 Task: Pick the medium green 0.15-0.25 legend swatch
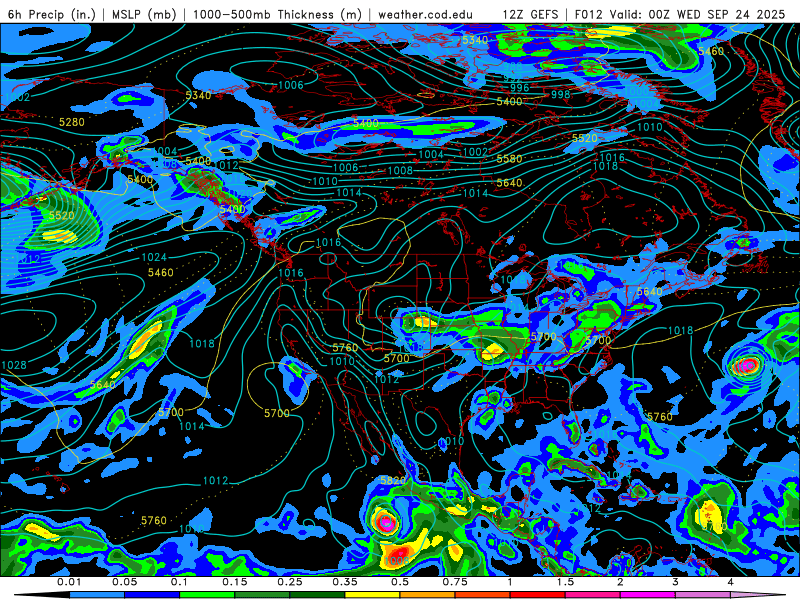tap(262, 595)
